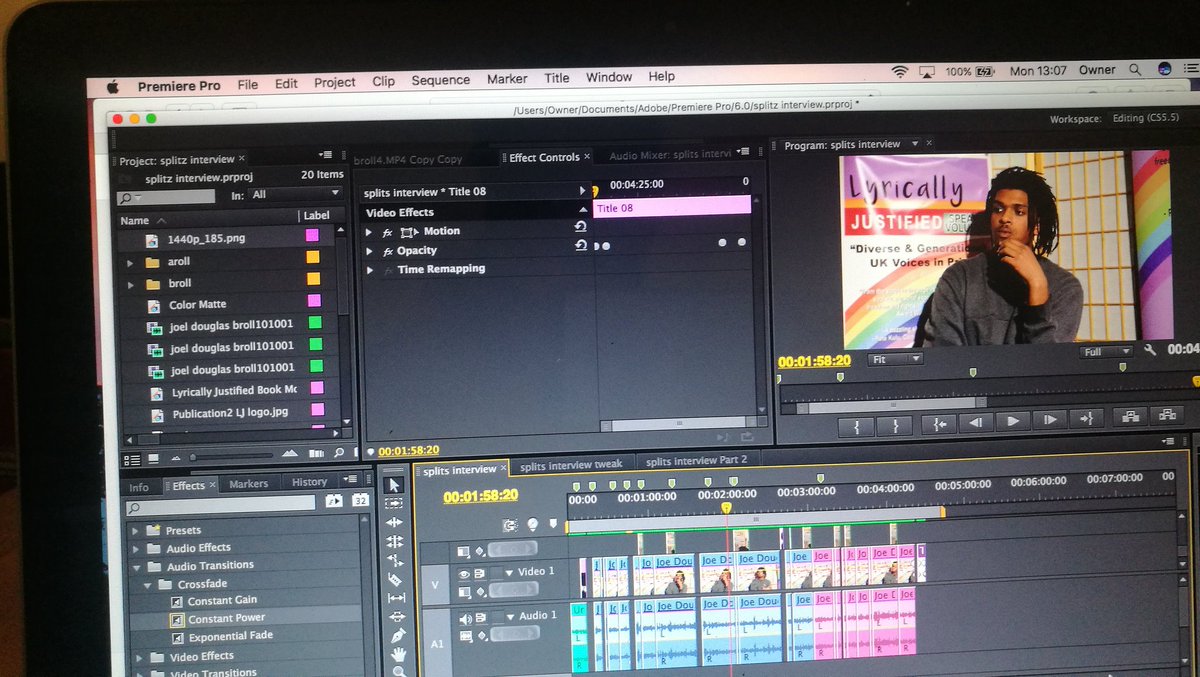
Task: Filter effects by accelerated effects icon
Action: (x=335, y=501)
